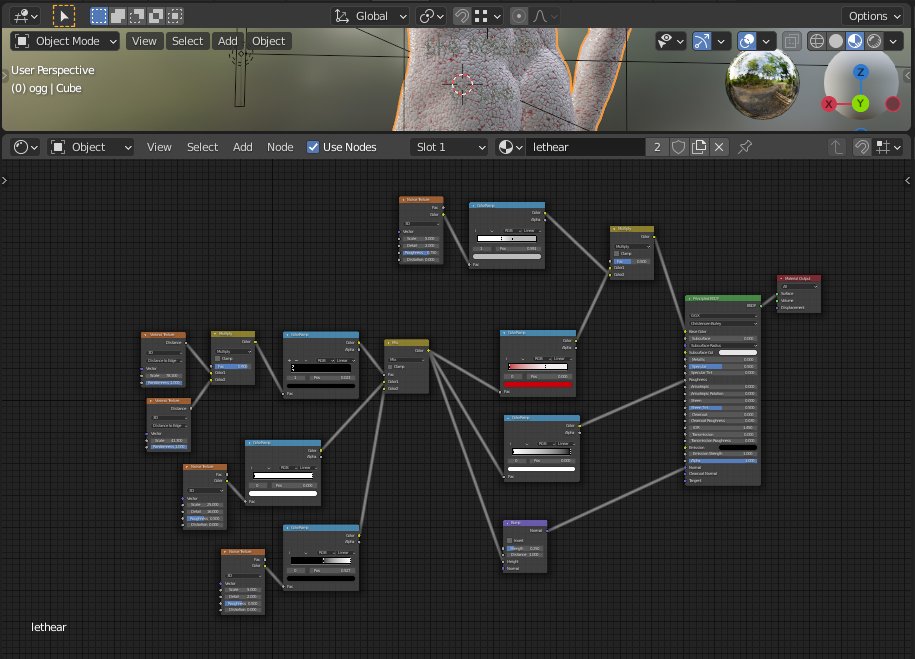Toggle X-Ray in the viewport header
This screenshot has height=659, width=915.
coord(792,41)
